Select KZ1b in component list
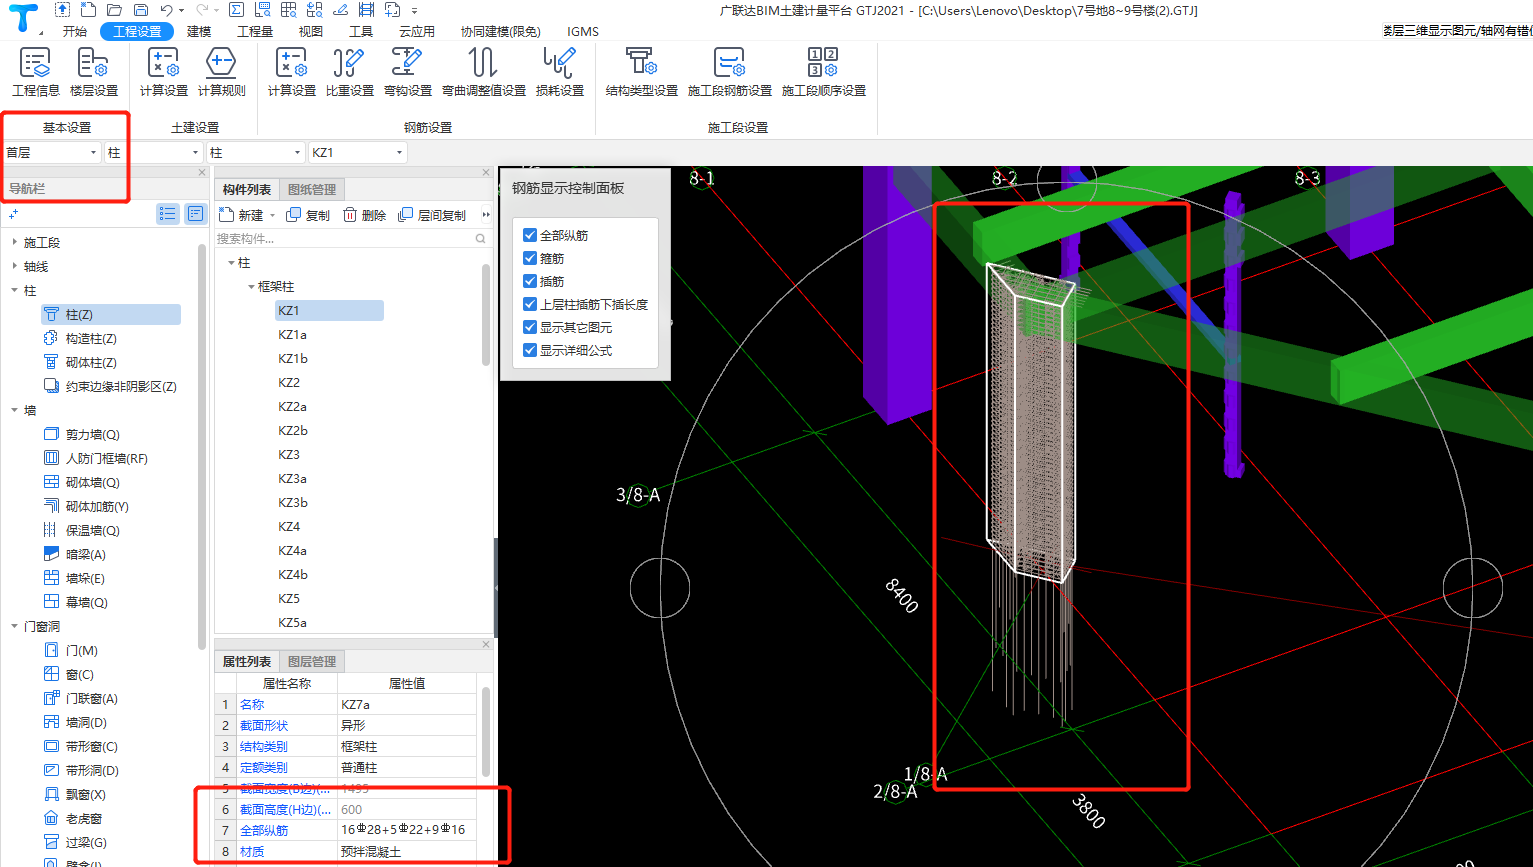The image size is (1533, 867). click(x=293, y=359)
